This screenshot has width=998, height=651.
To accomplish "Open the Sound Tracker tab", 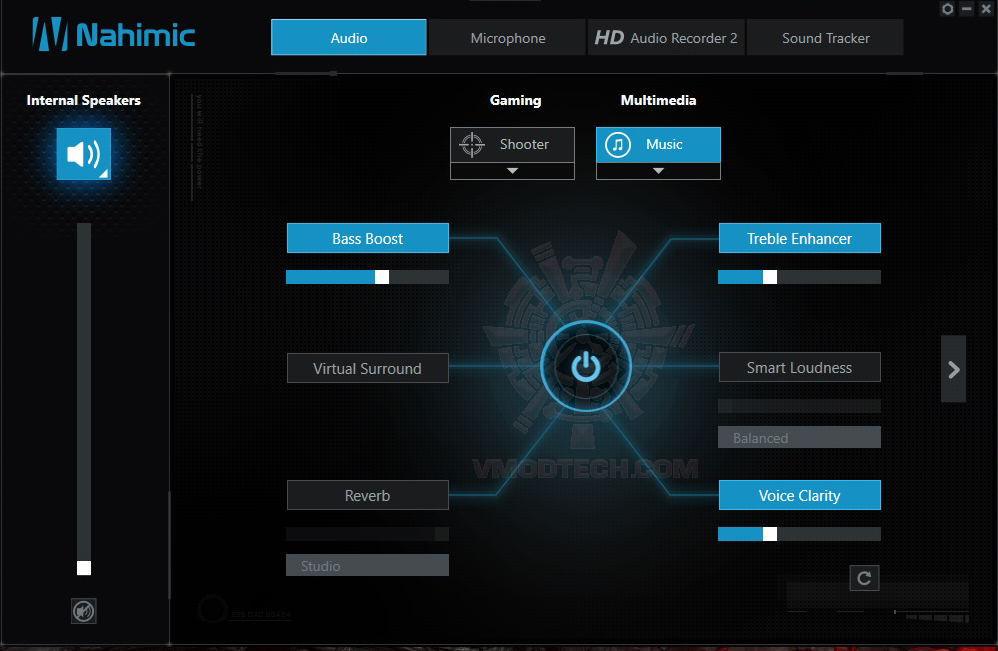I will 825,38.
